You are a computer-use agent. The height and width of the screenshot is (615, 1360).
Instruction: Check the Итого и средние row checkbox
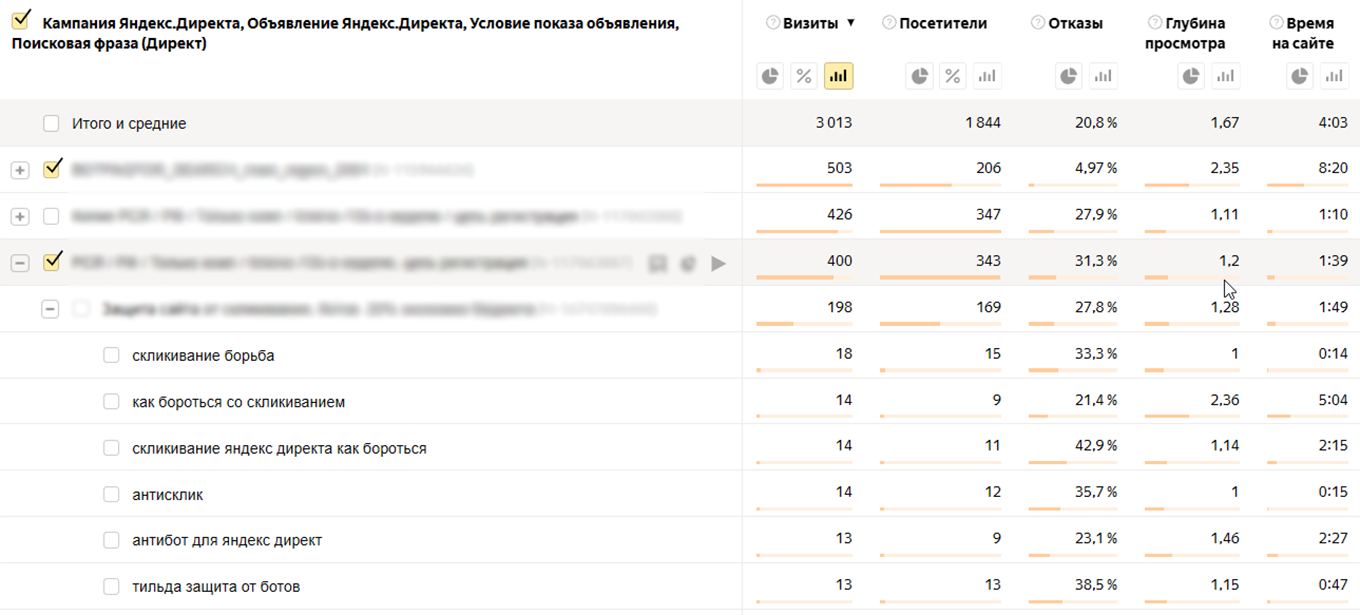click(51, 123)
